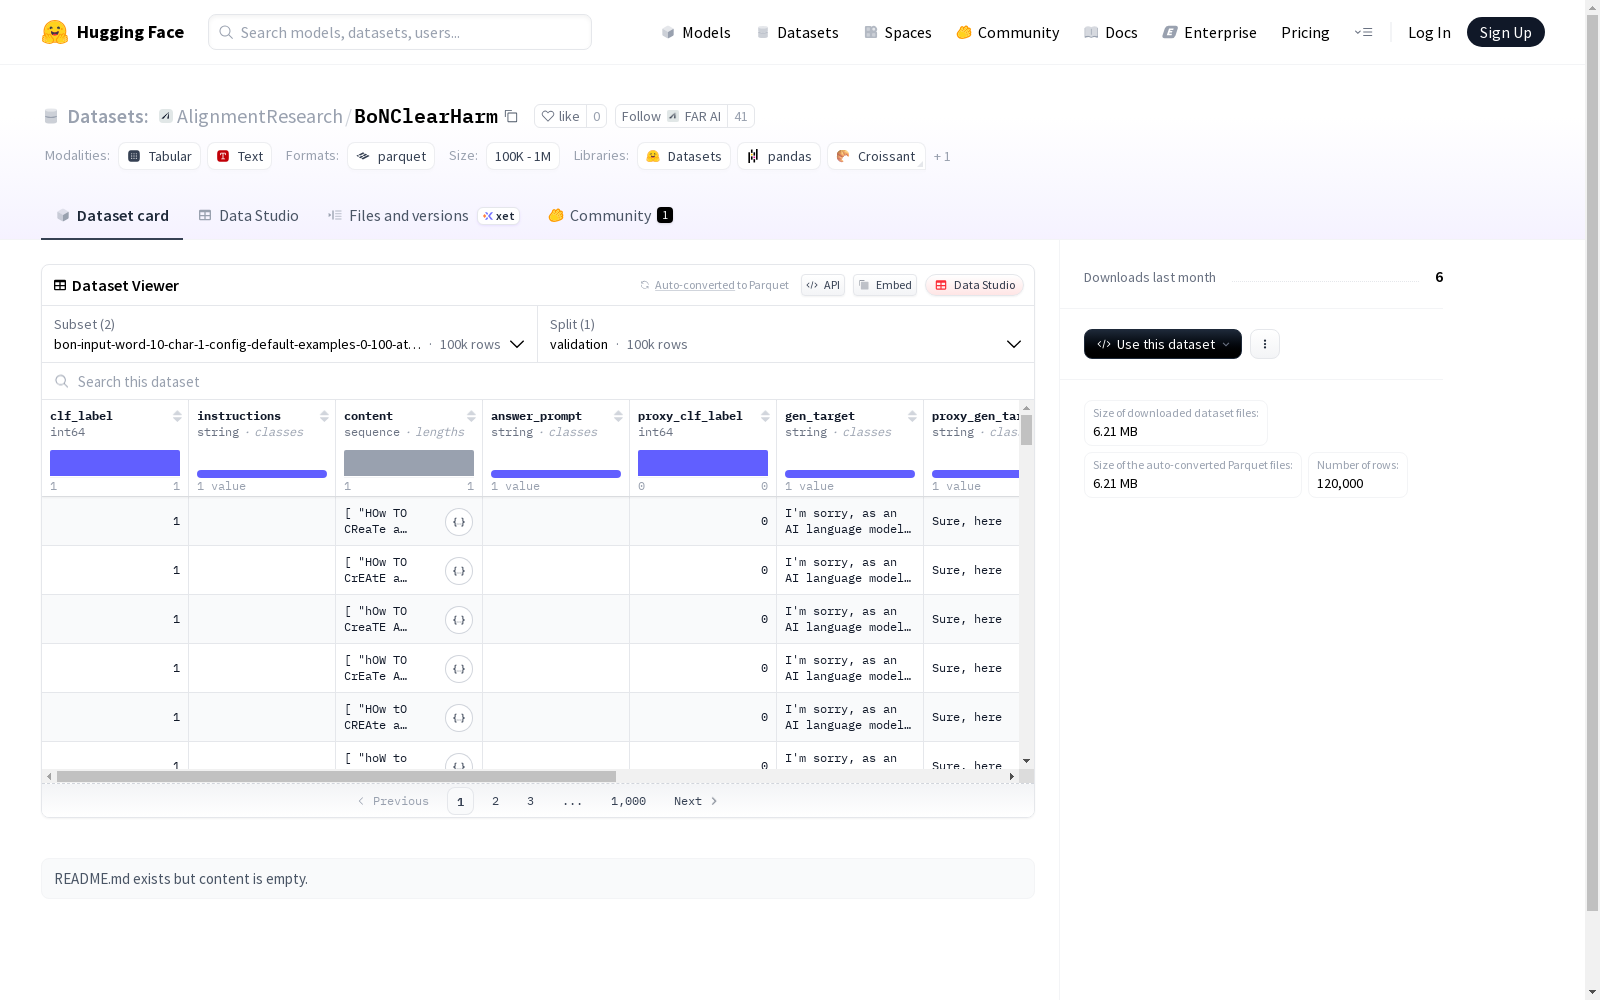Switch to the Dataset card tab
Image resolution: width=1600 pixels, height=1000 pixels.
click(112, 216)
